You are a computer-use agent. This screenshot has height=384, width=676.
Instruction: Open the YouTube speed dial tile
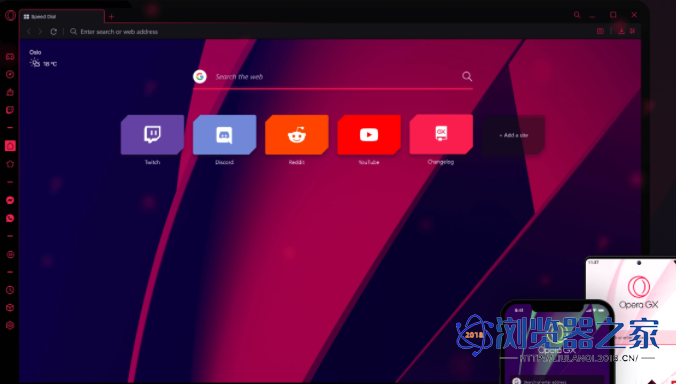click(x=369, y=134)
